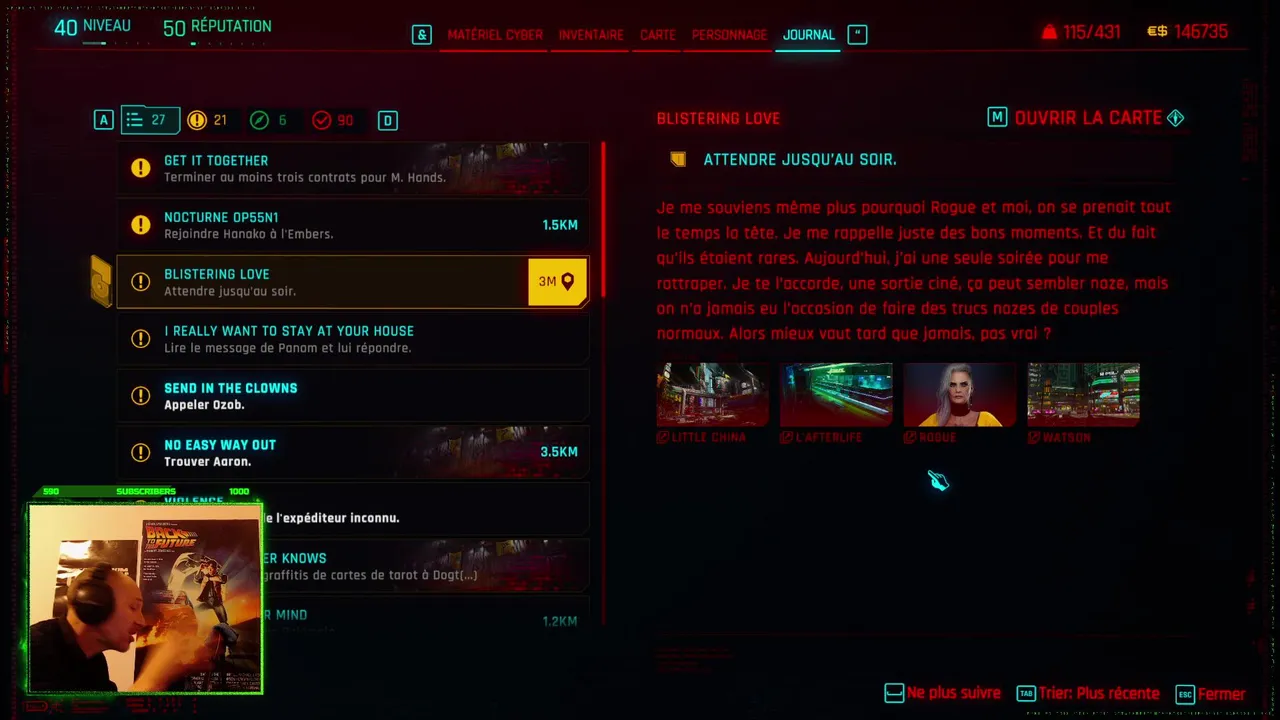The width and height of the screenshot is (1280, 720).
Task: Switch to the Inventaire tab
Action: 591,34
